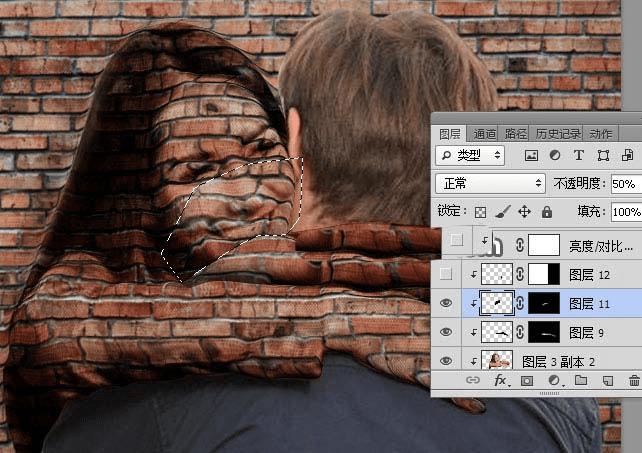Click mask link chain of 图层 11
This screenshot has height=453, width=642.
click(520, 304)
